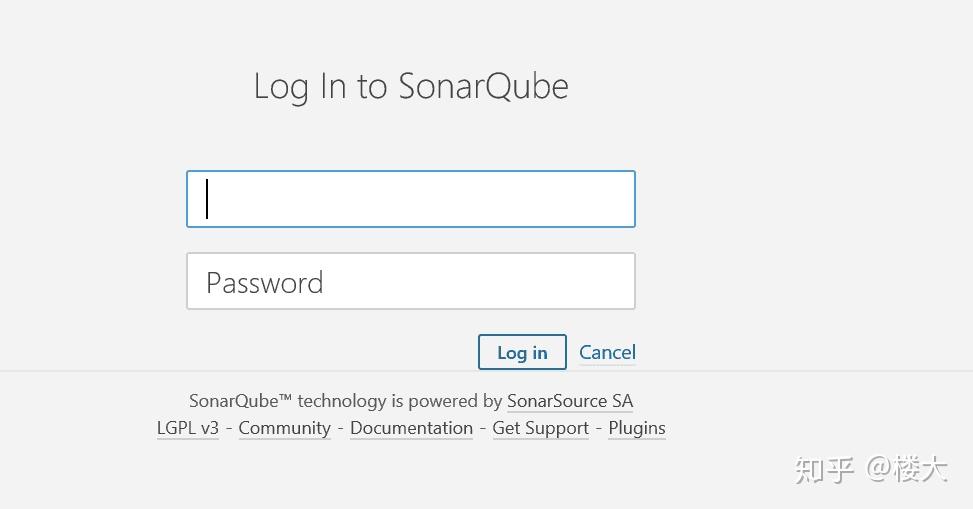
Task: Click the "SonarQube™ technology is powered by" text
Action: pos(345,401)
